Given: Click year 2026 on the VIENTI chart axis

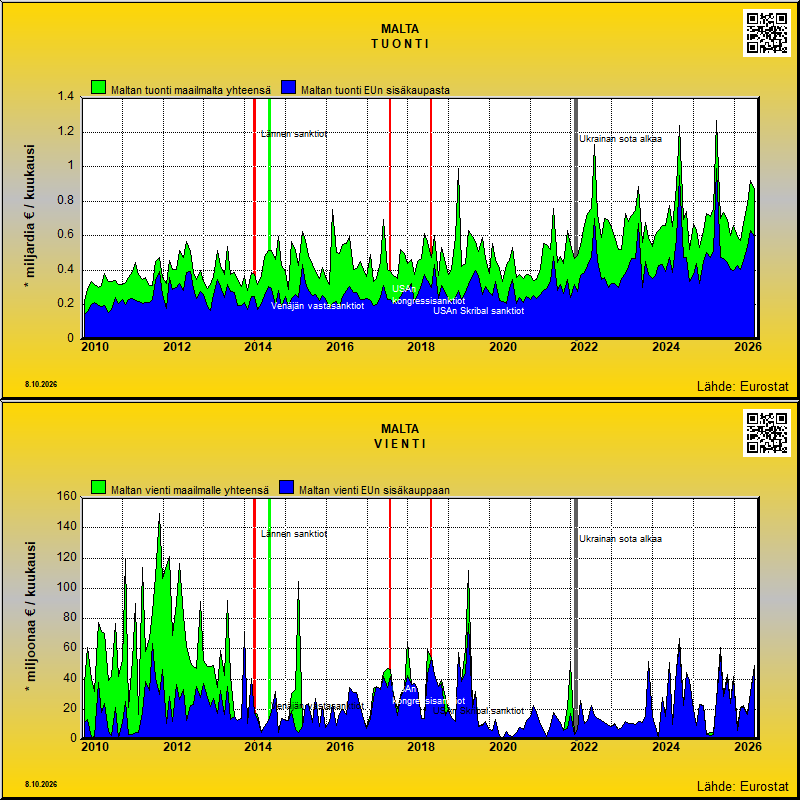Looking at the screenshot, I should [747, 746].
